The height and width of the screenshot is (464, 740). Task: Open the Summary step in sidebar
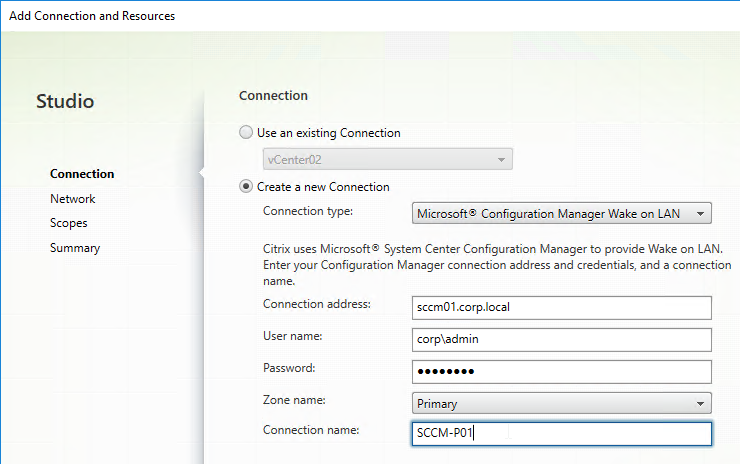pyautogui.click(x=75, y=248)
